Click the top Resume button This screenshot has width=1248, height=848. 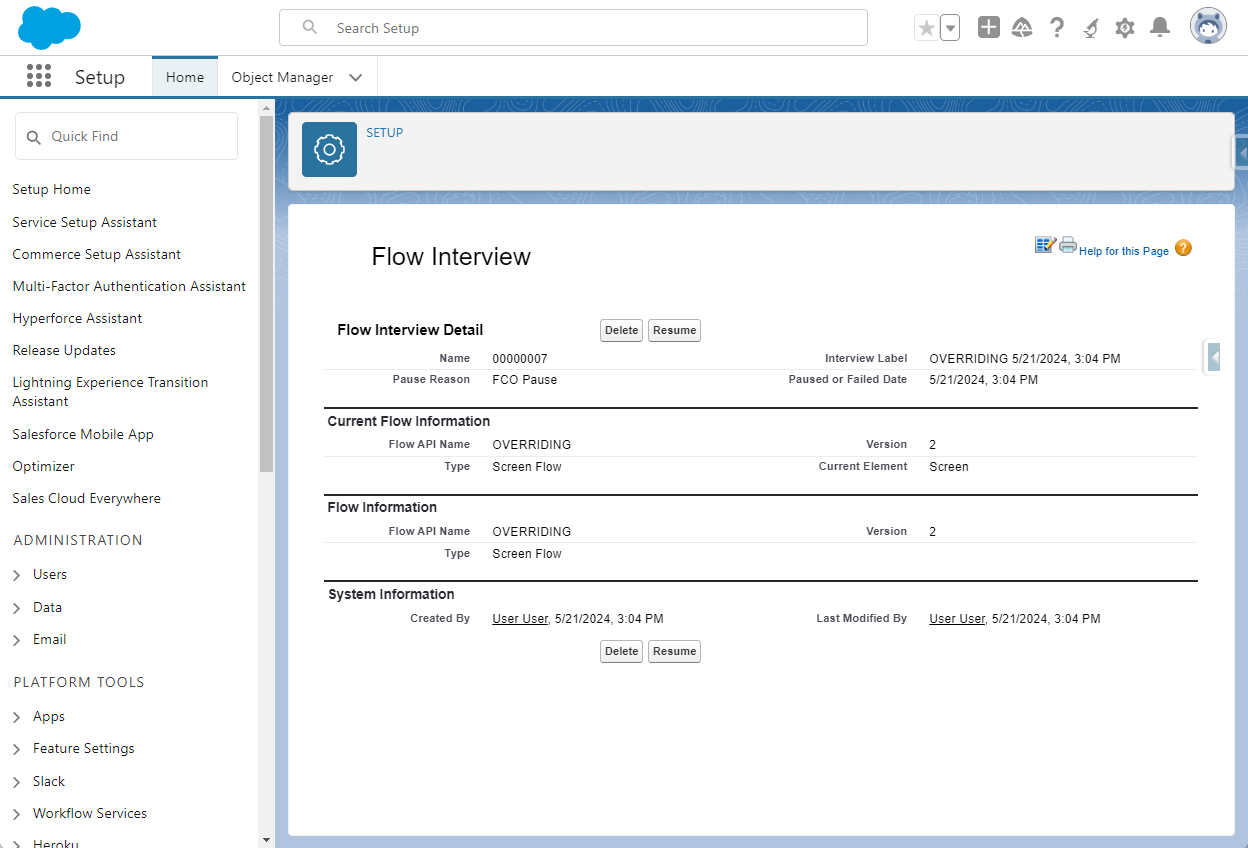675,330
